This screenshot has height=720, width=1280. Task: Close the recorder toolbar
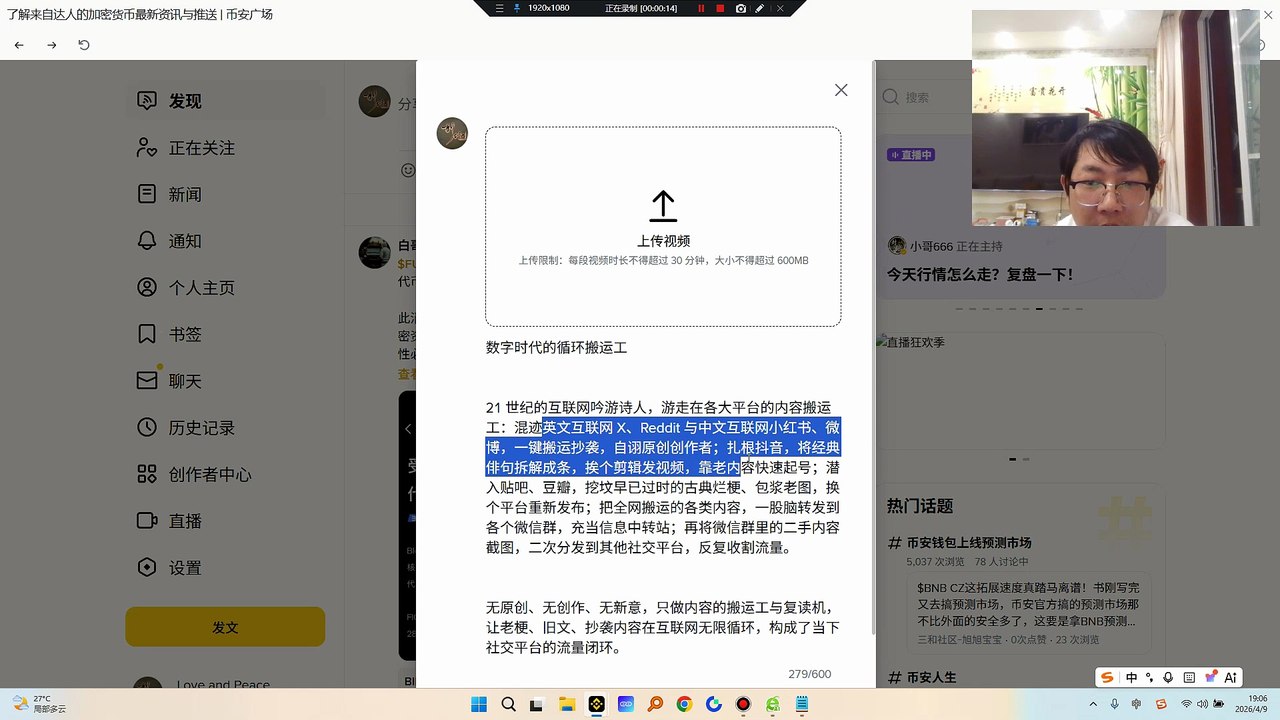pos(780,8)
